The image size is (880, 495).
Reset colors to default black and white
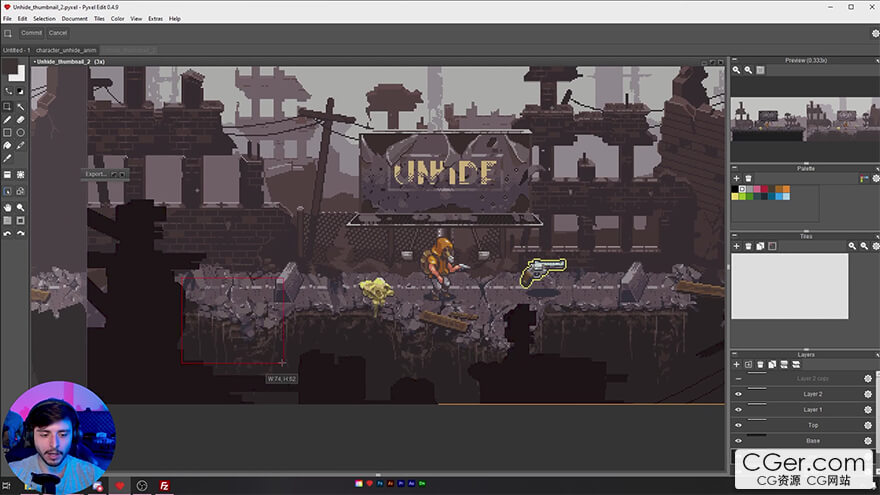coord(21,91)
